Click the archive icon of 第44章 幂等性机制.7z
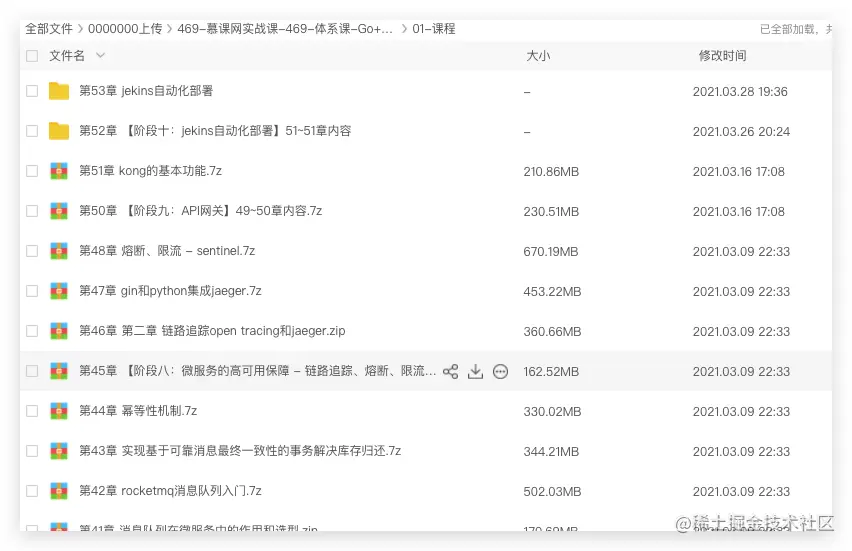This screenshot has width=852, height=551. click(59, 411)
